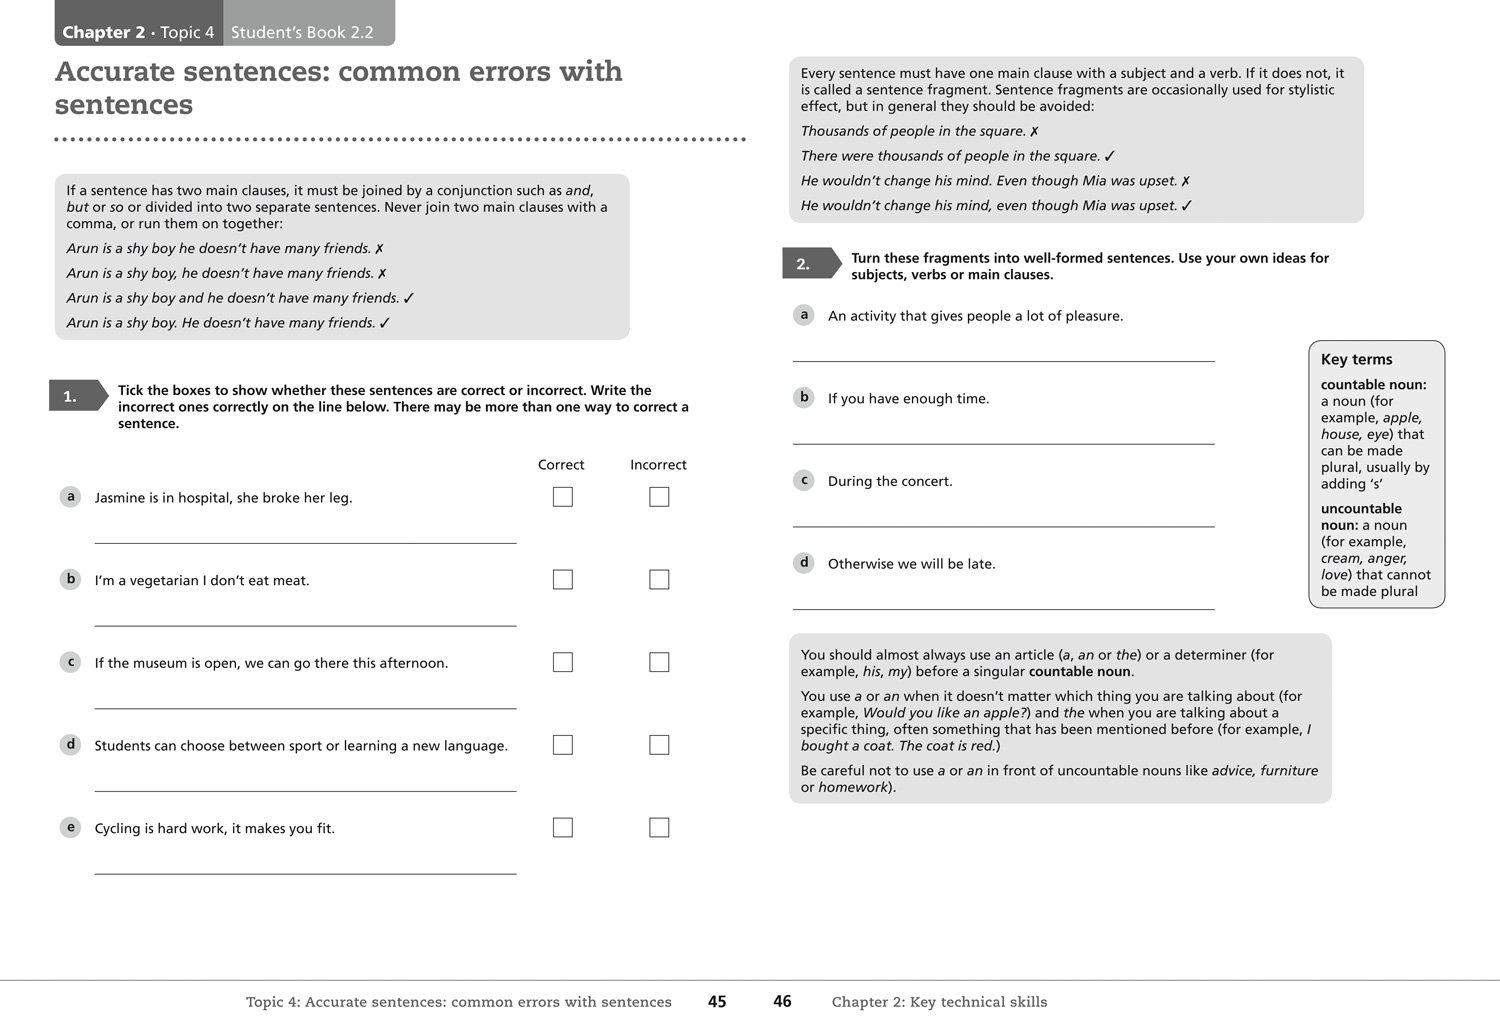The image size is (1500, 1035).
Task: Select the 'Chapter 2 · Topic 4' tab
Action: [138, 32]
